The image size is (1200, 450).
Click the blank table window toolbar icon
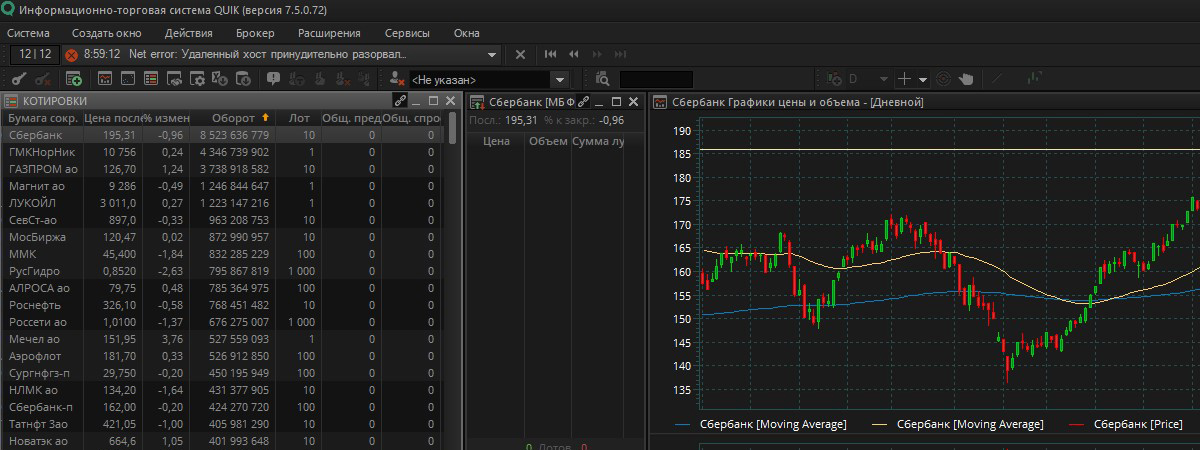click(128, 79)
